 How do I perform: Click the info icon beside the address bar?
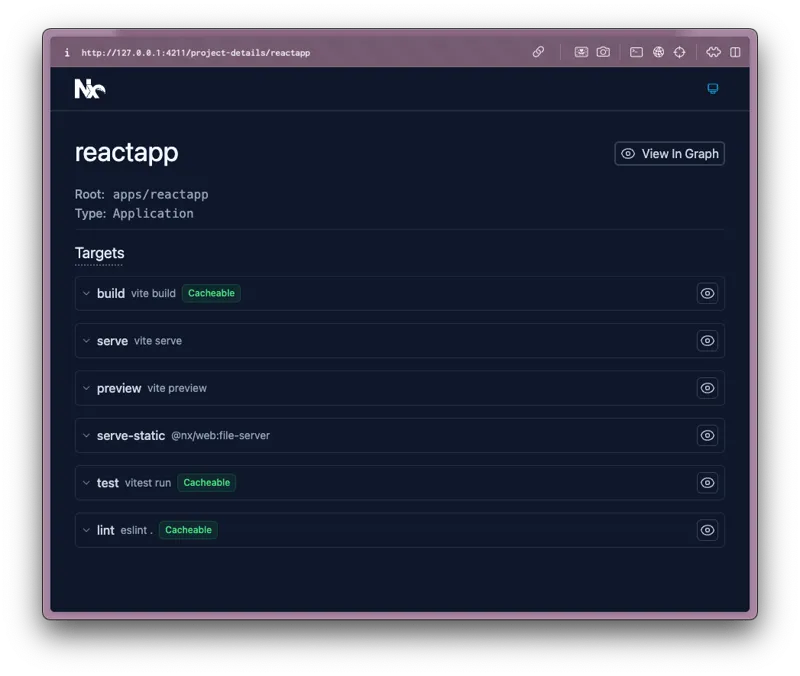pyautogui.click(x=66, y=52)
